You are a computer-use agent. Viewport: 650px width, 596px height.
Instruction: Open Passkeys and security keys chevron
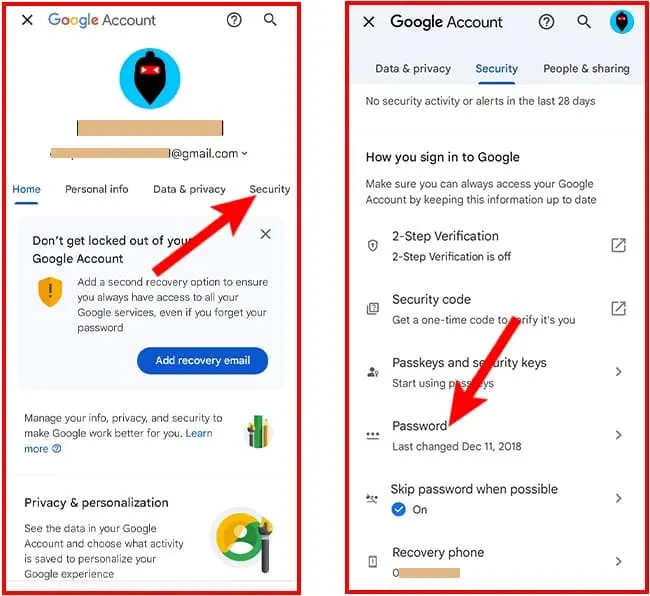coord(618,372)
